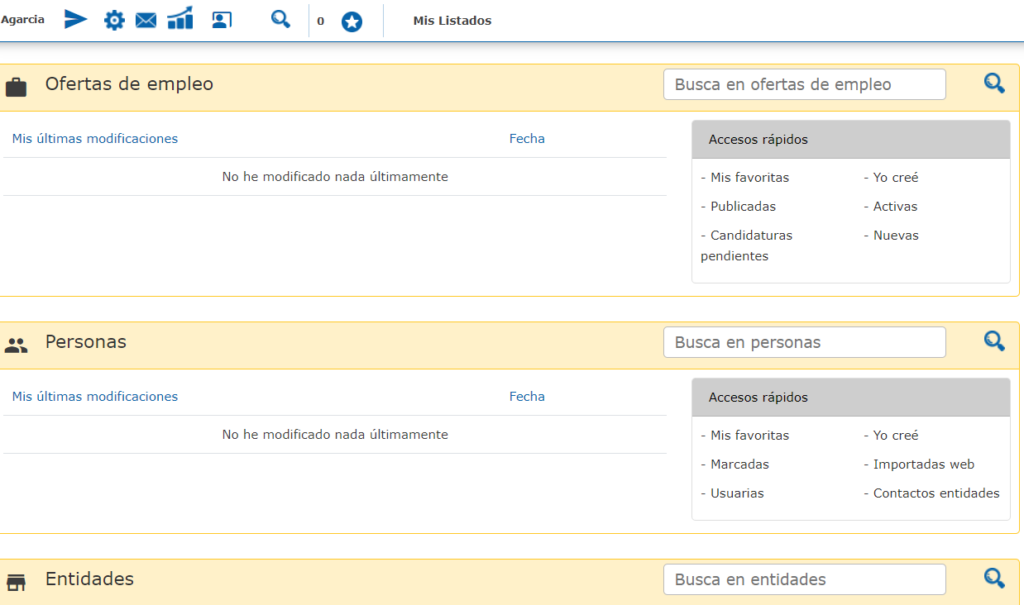This screenshot has width=1024, height=605.
Task: Click the top toolbar magnifier search icon
Action: pyautogui.click(x=281, y=19)
